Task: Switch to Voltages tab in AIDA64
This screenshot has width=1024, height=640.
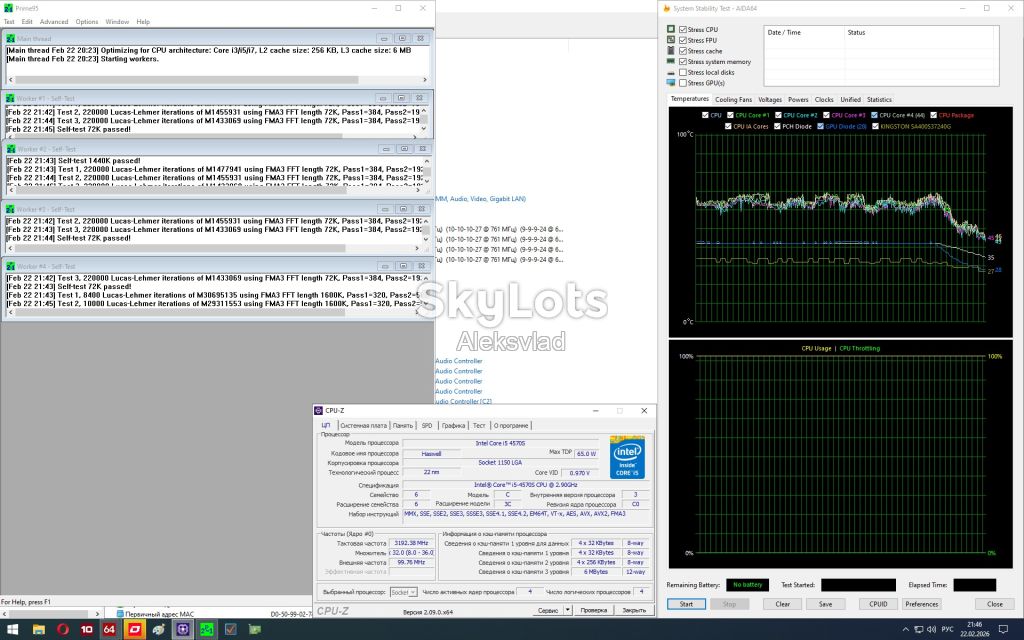Action: tap(770, 99)
